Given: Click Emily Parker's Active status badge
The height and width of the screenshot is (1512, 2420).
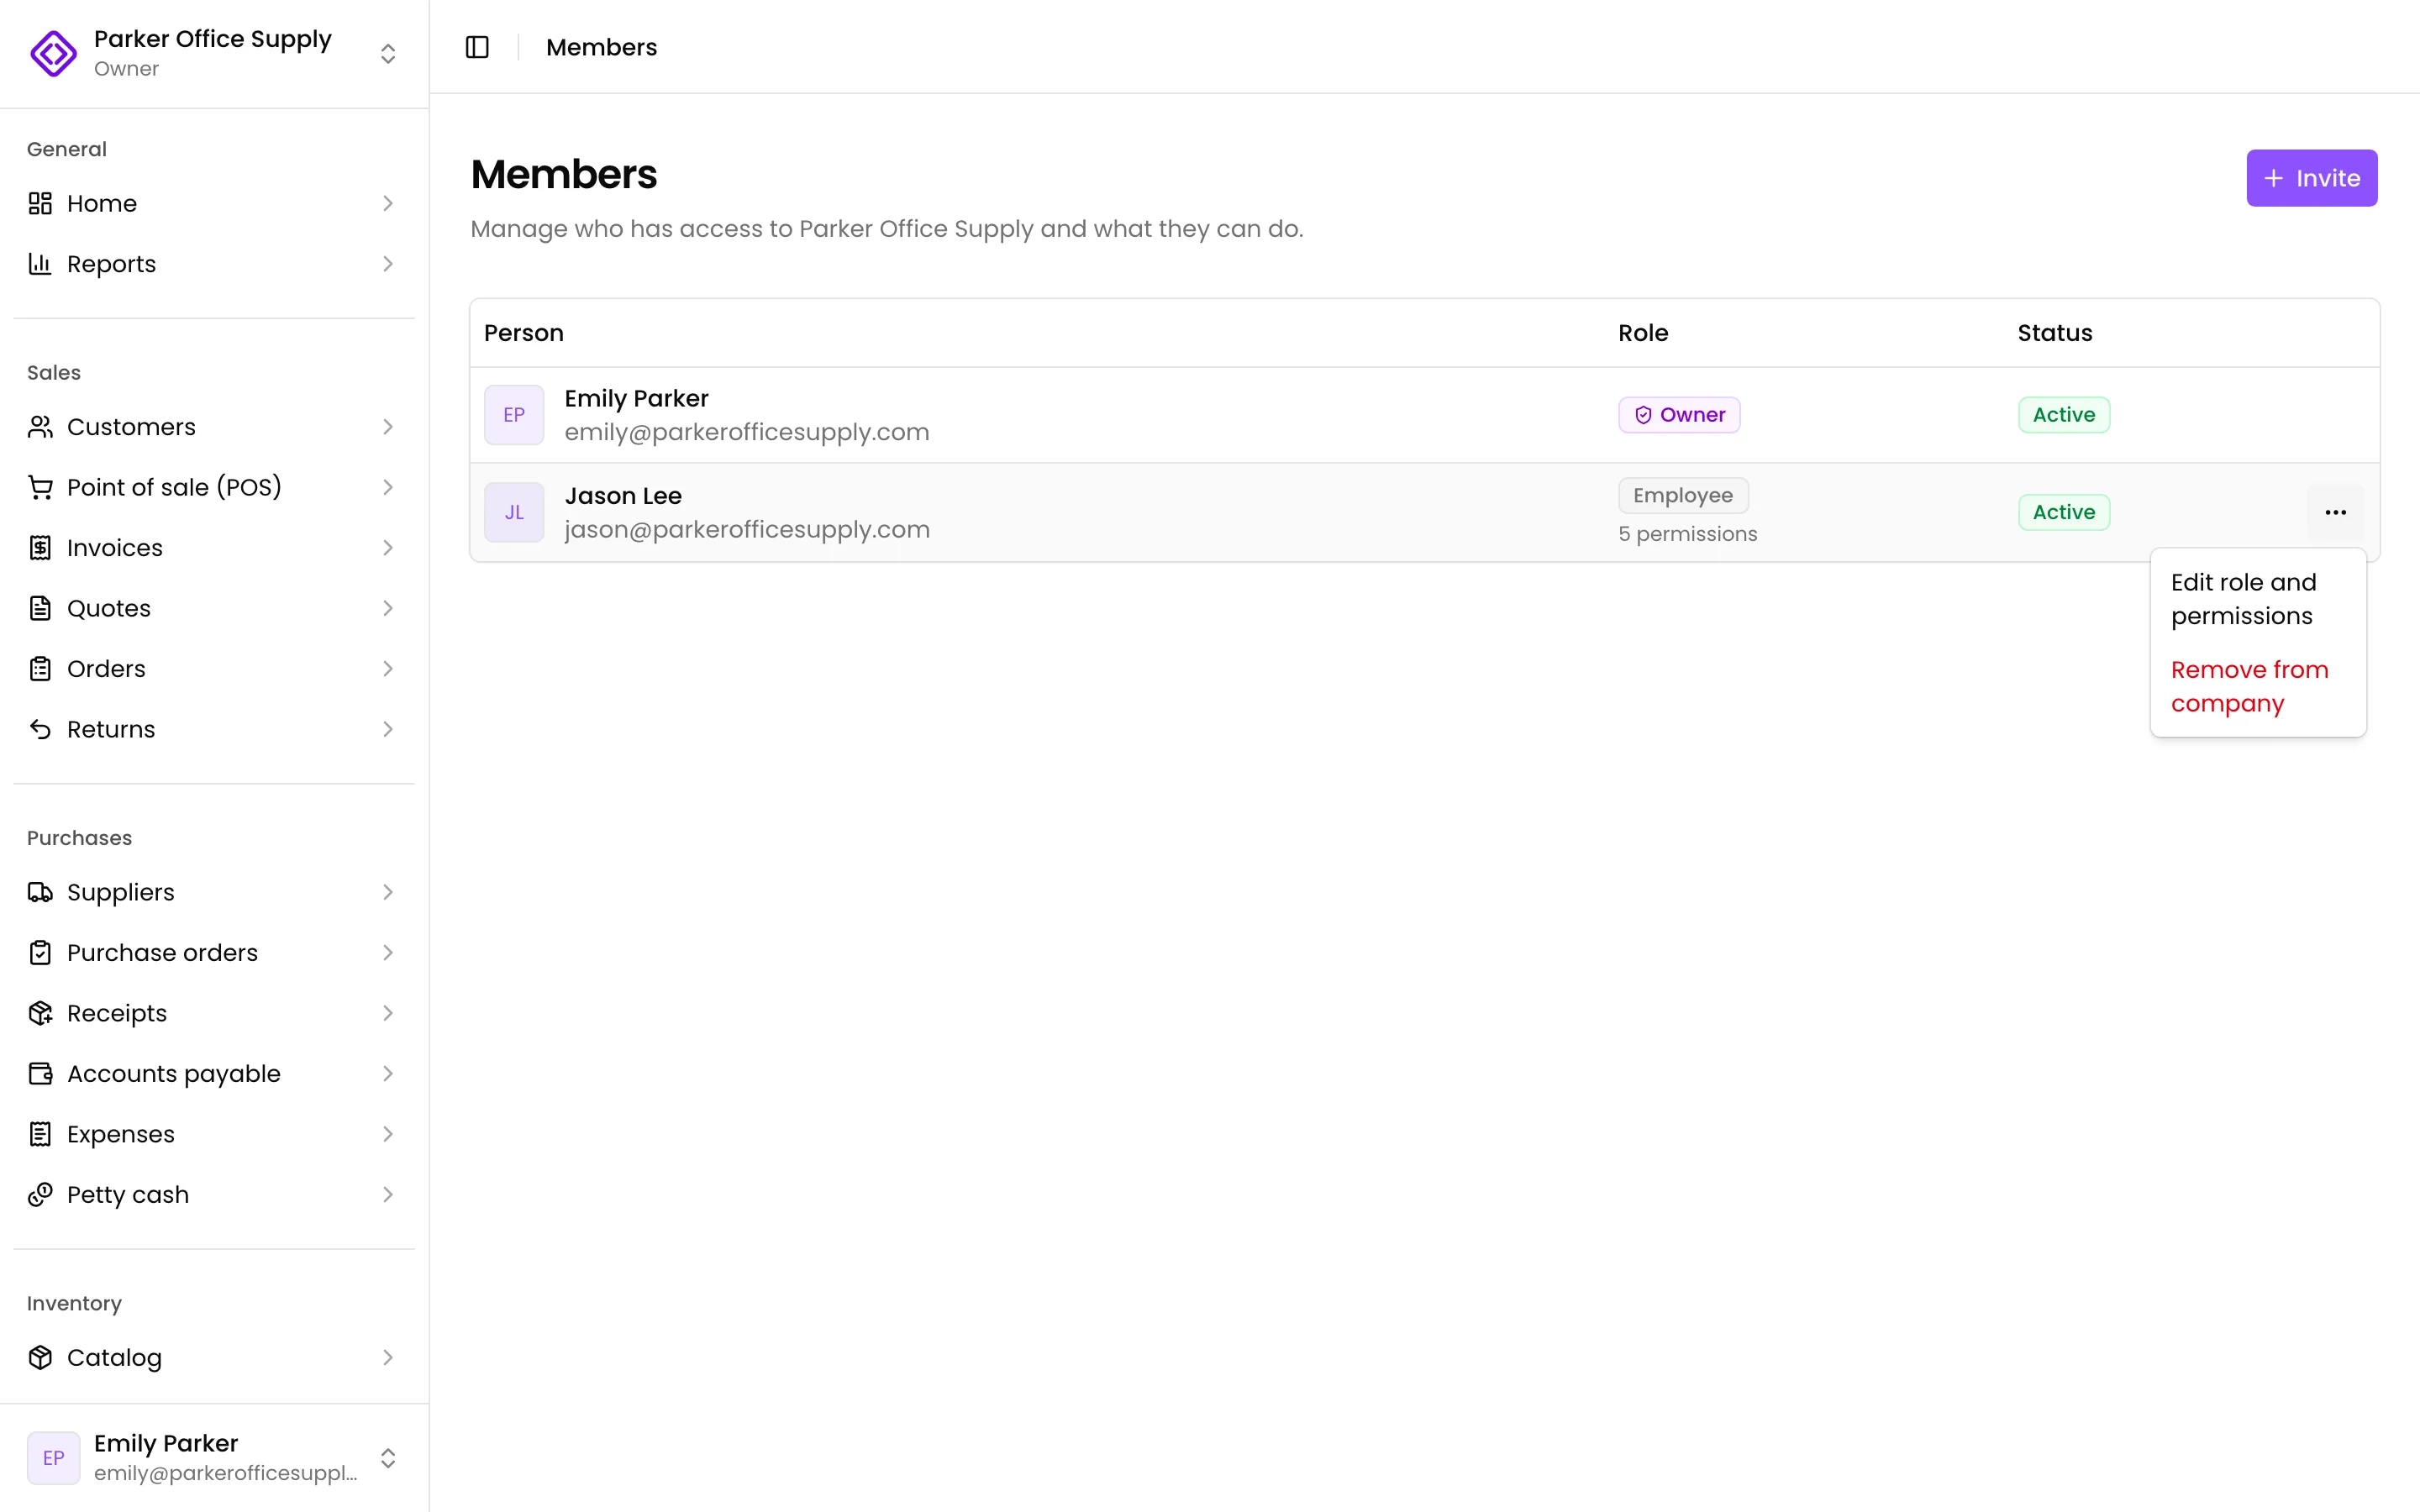Looking at the screenshot, I should 2063,415.
